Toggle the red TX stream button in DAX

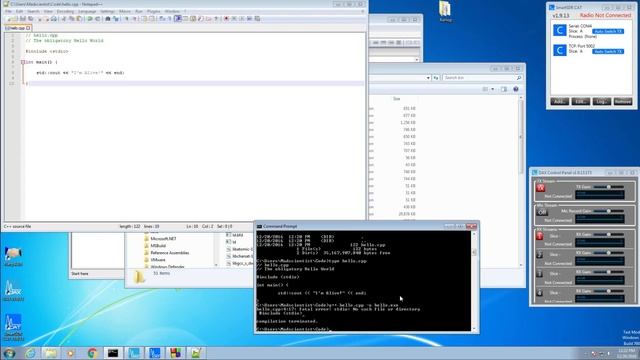click(540, 188)
